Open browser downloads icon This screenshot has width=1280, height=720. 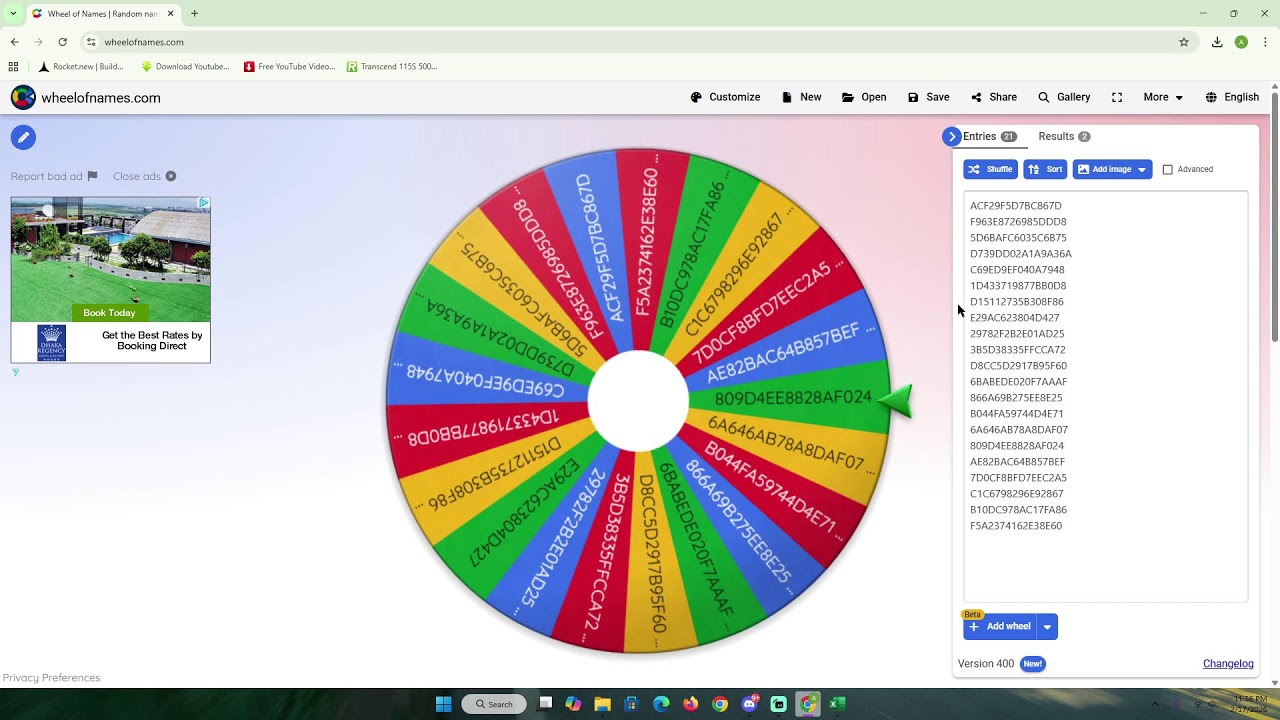pos(1217,42)
